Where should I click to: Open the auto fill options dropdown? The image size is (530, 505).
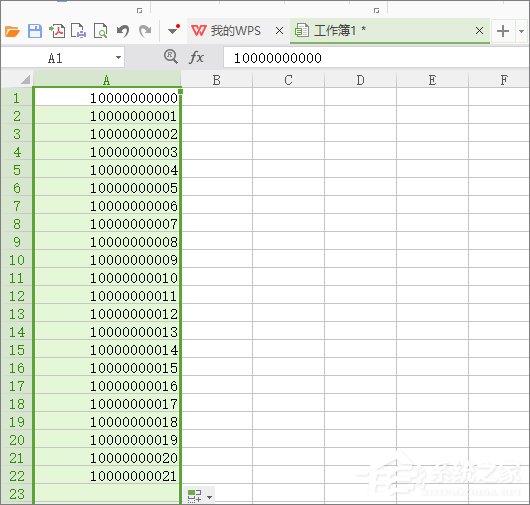click(200, 496)
